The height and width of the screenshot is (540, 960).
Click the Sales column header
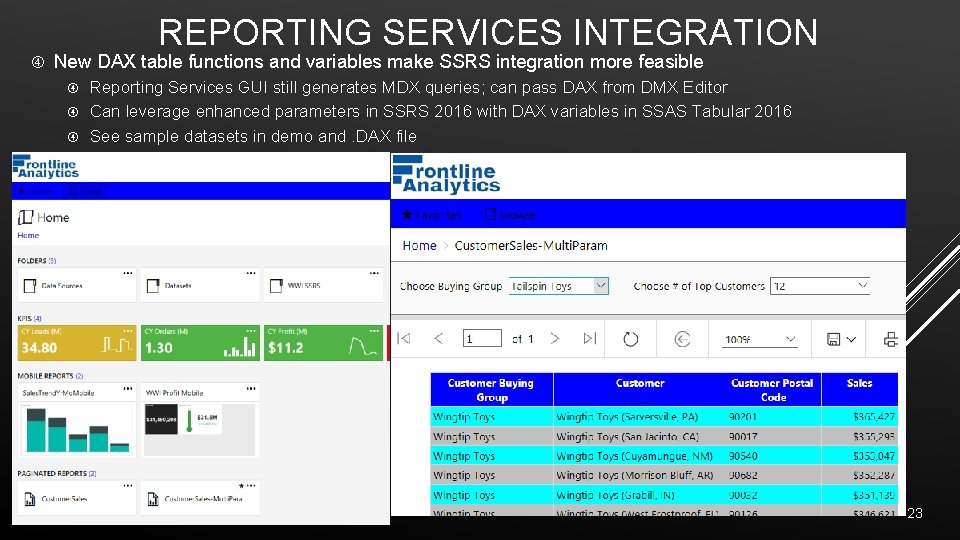click(860, 390)
